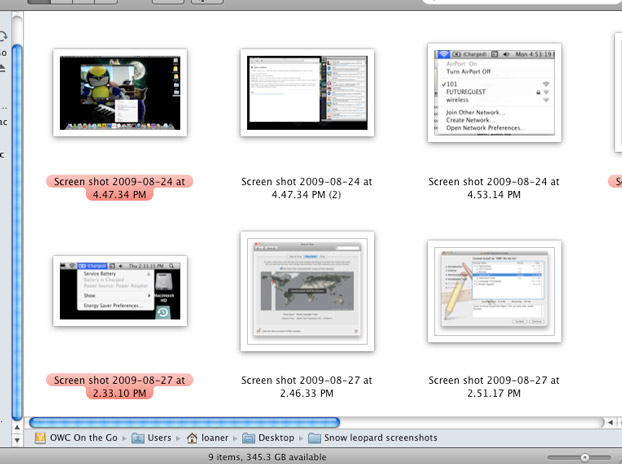
Task: Click the world map screenshot thumbnail
Action: tap(308, 291)
